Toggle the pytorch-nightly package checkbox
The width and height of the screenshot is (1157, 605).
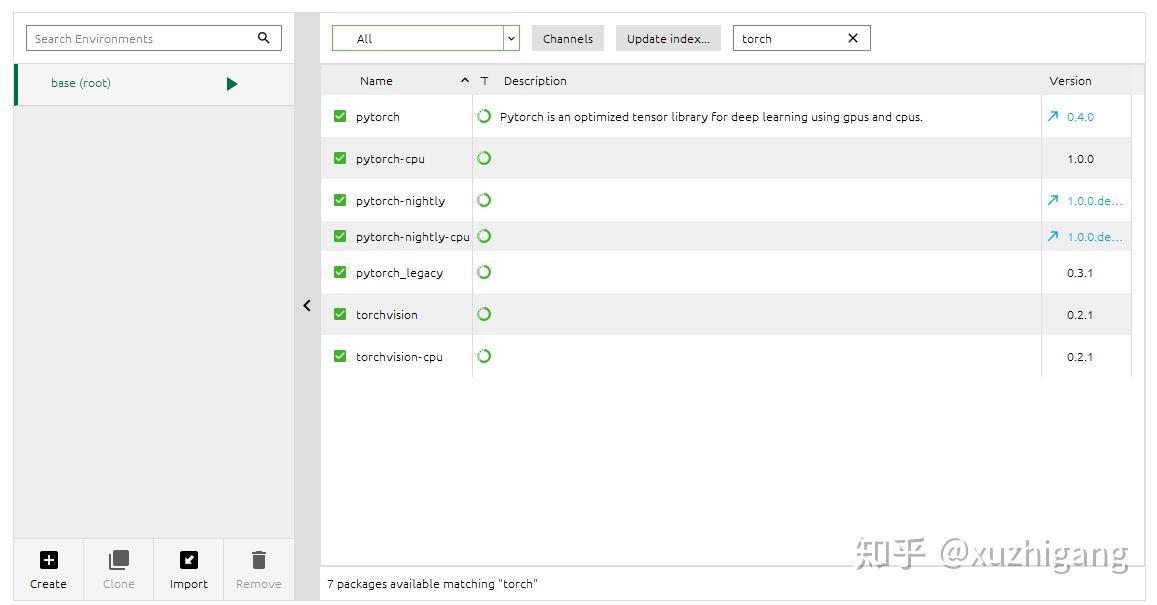(x=340, y=200)
